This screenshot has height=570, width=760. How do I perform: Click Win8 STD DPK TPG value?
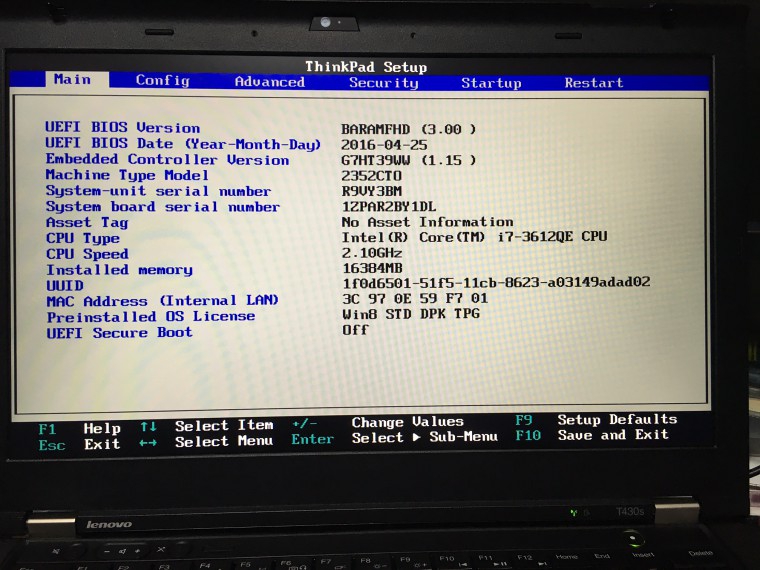click(x=411, y=314)
